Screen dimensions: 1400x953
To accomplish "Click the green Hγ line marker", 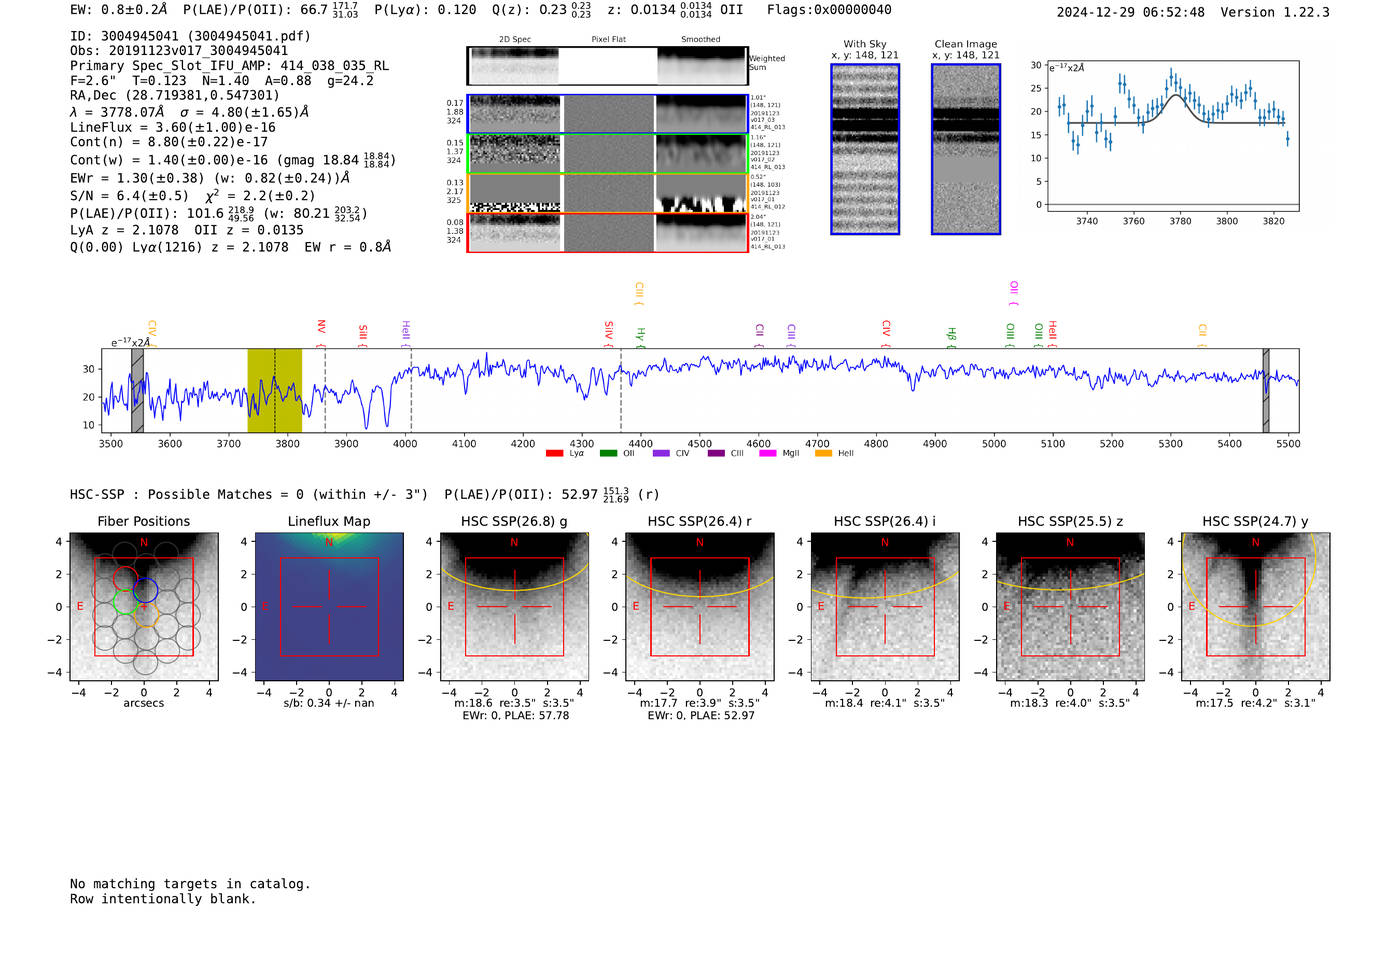I will pos(641,338).
